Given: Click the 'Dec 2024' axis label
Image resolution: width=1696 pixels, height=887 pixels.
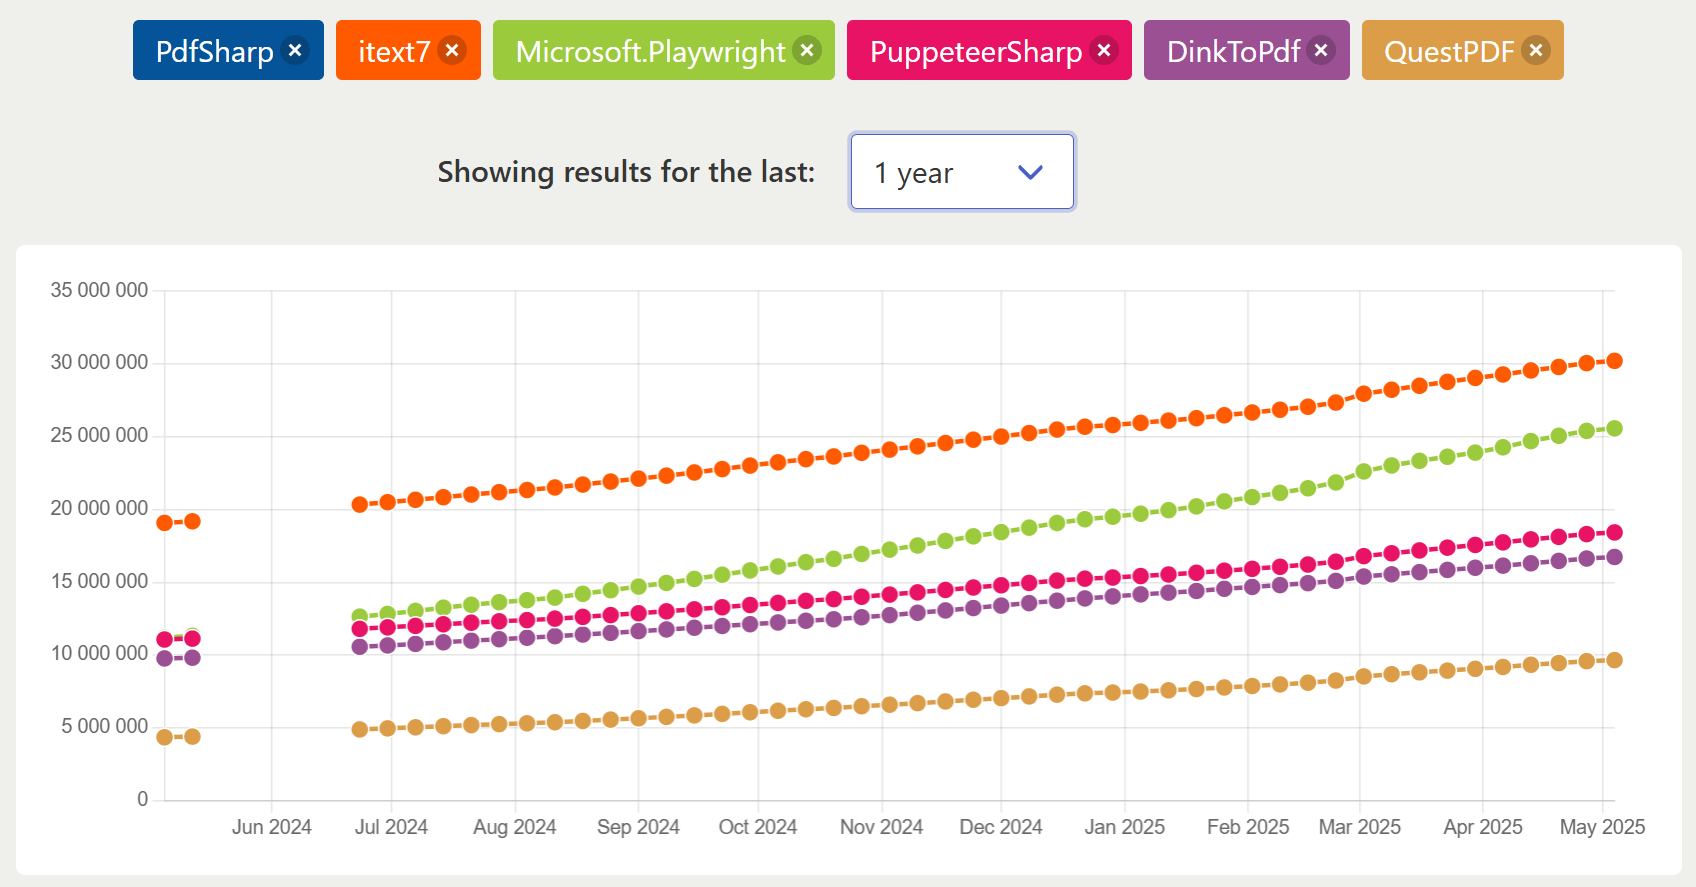Looking at the screenshot, I should point(1001,827).
